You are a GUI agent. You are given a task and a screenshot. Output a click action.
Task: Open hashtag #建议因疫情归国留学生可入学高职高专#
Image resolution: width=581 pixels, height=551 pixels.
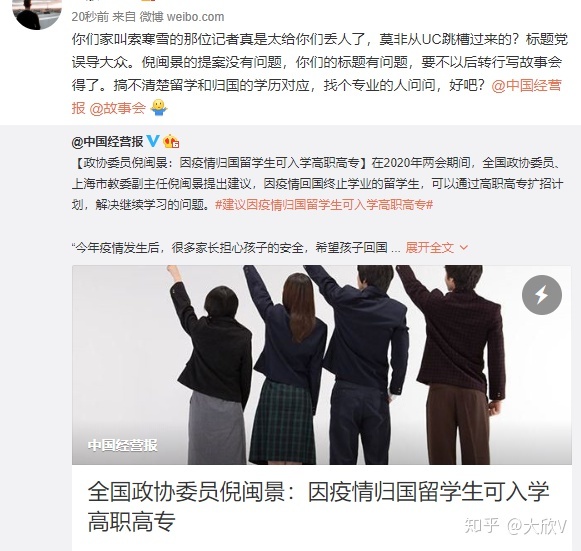point(324,205)
